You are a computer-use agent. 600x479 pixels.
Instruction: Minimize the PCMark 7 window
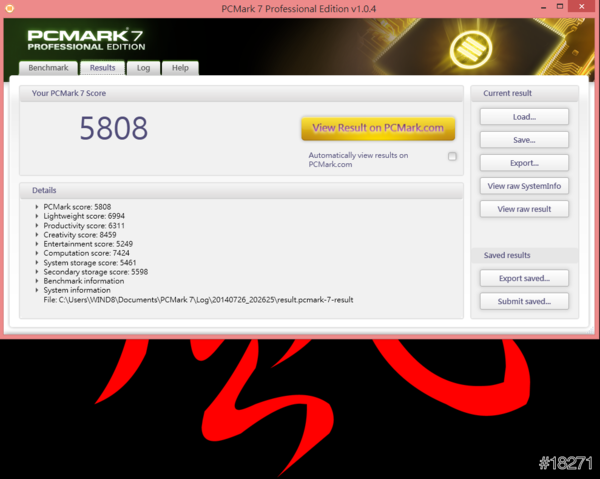(543, 8)
